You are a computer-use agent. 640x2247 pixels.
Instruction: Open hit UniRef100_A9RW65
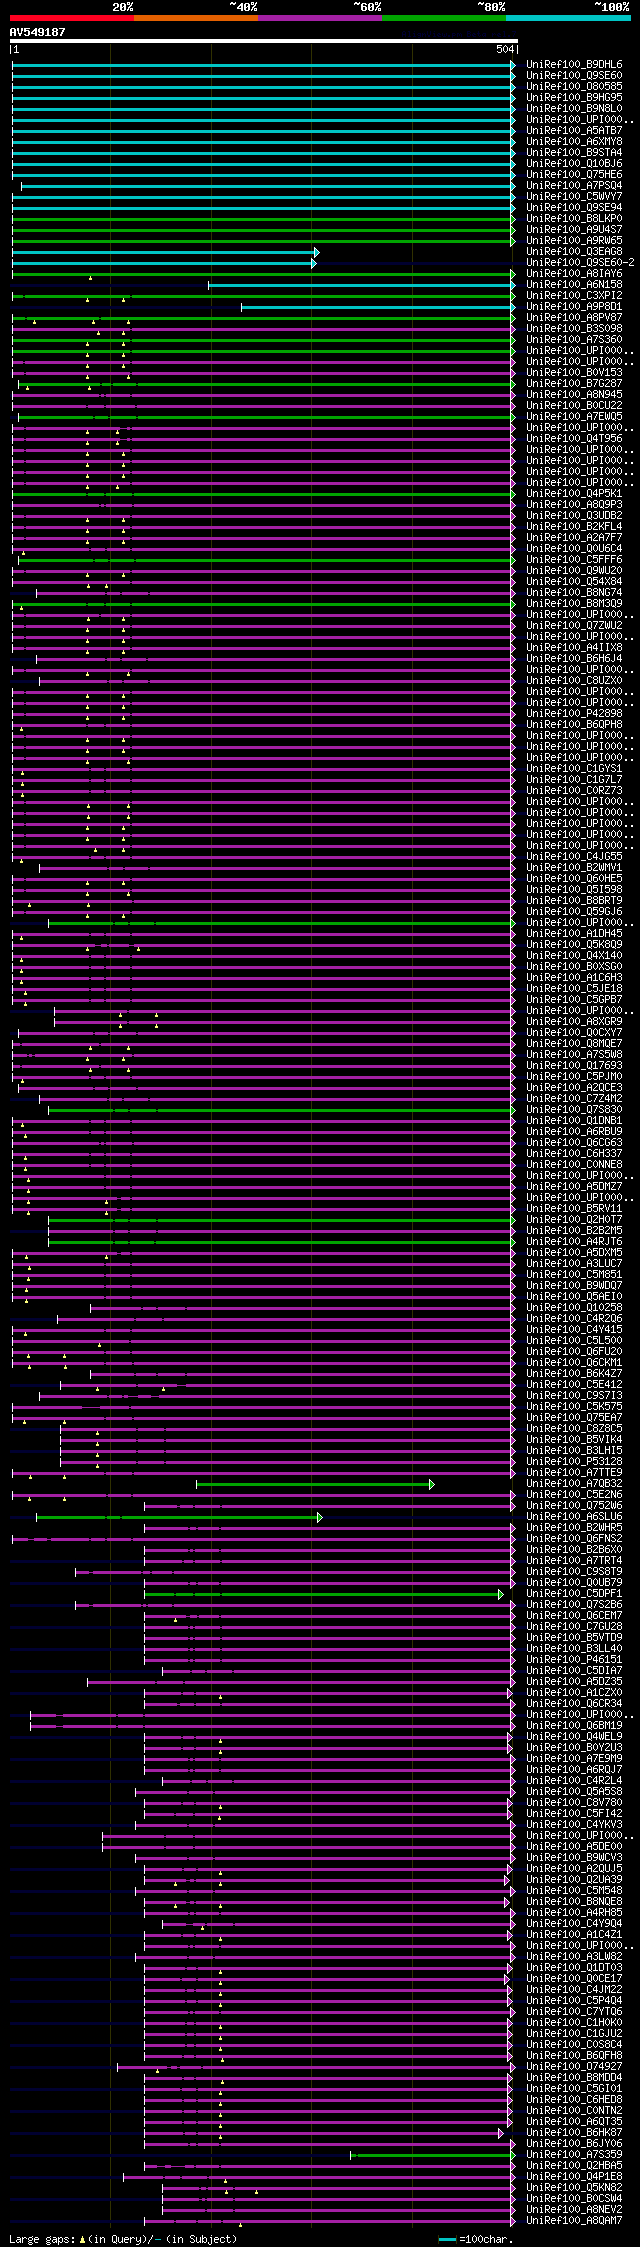(x=574, y=240)
